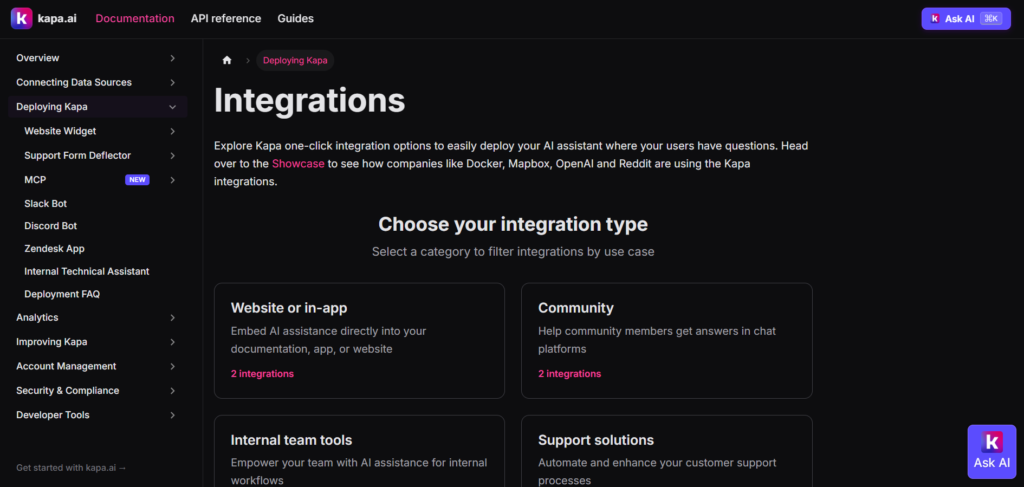Click 'Choose your integration type' heading
Viewport: 1024px width, 487px height.
[513, 225]
